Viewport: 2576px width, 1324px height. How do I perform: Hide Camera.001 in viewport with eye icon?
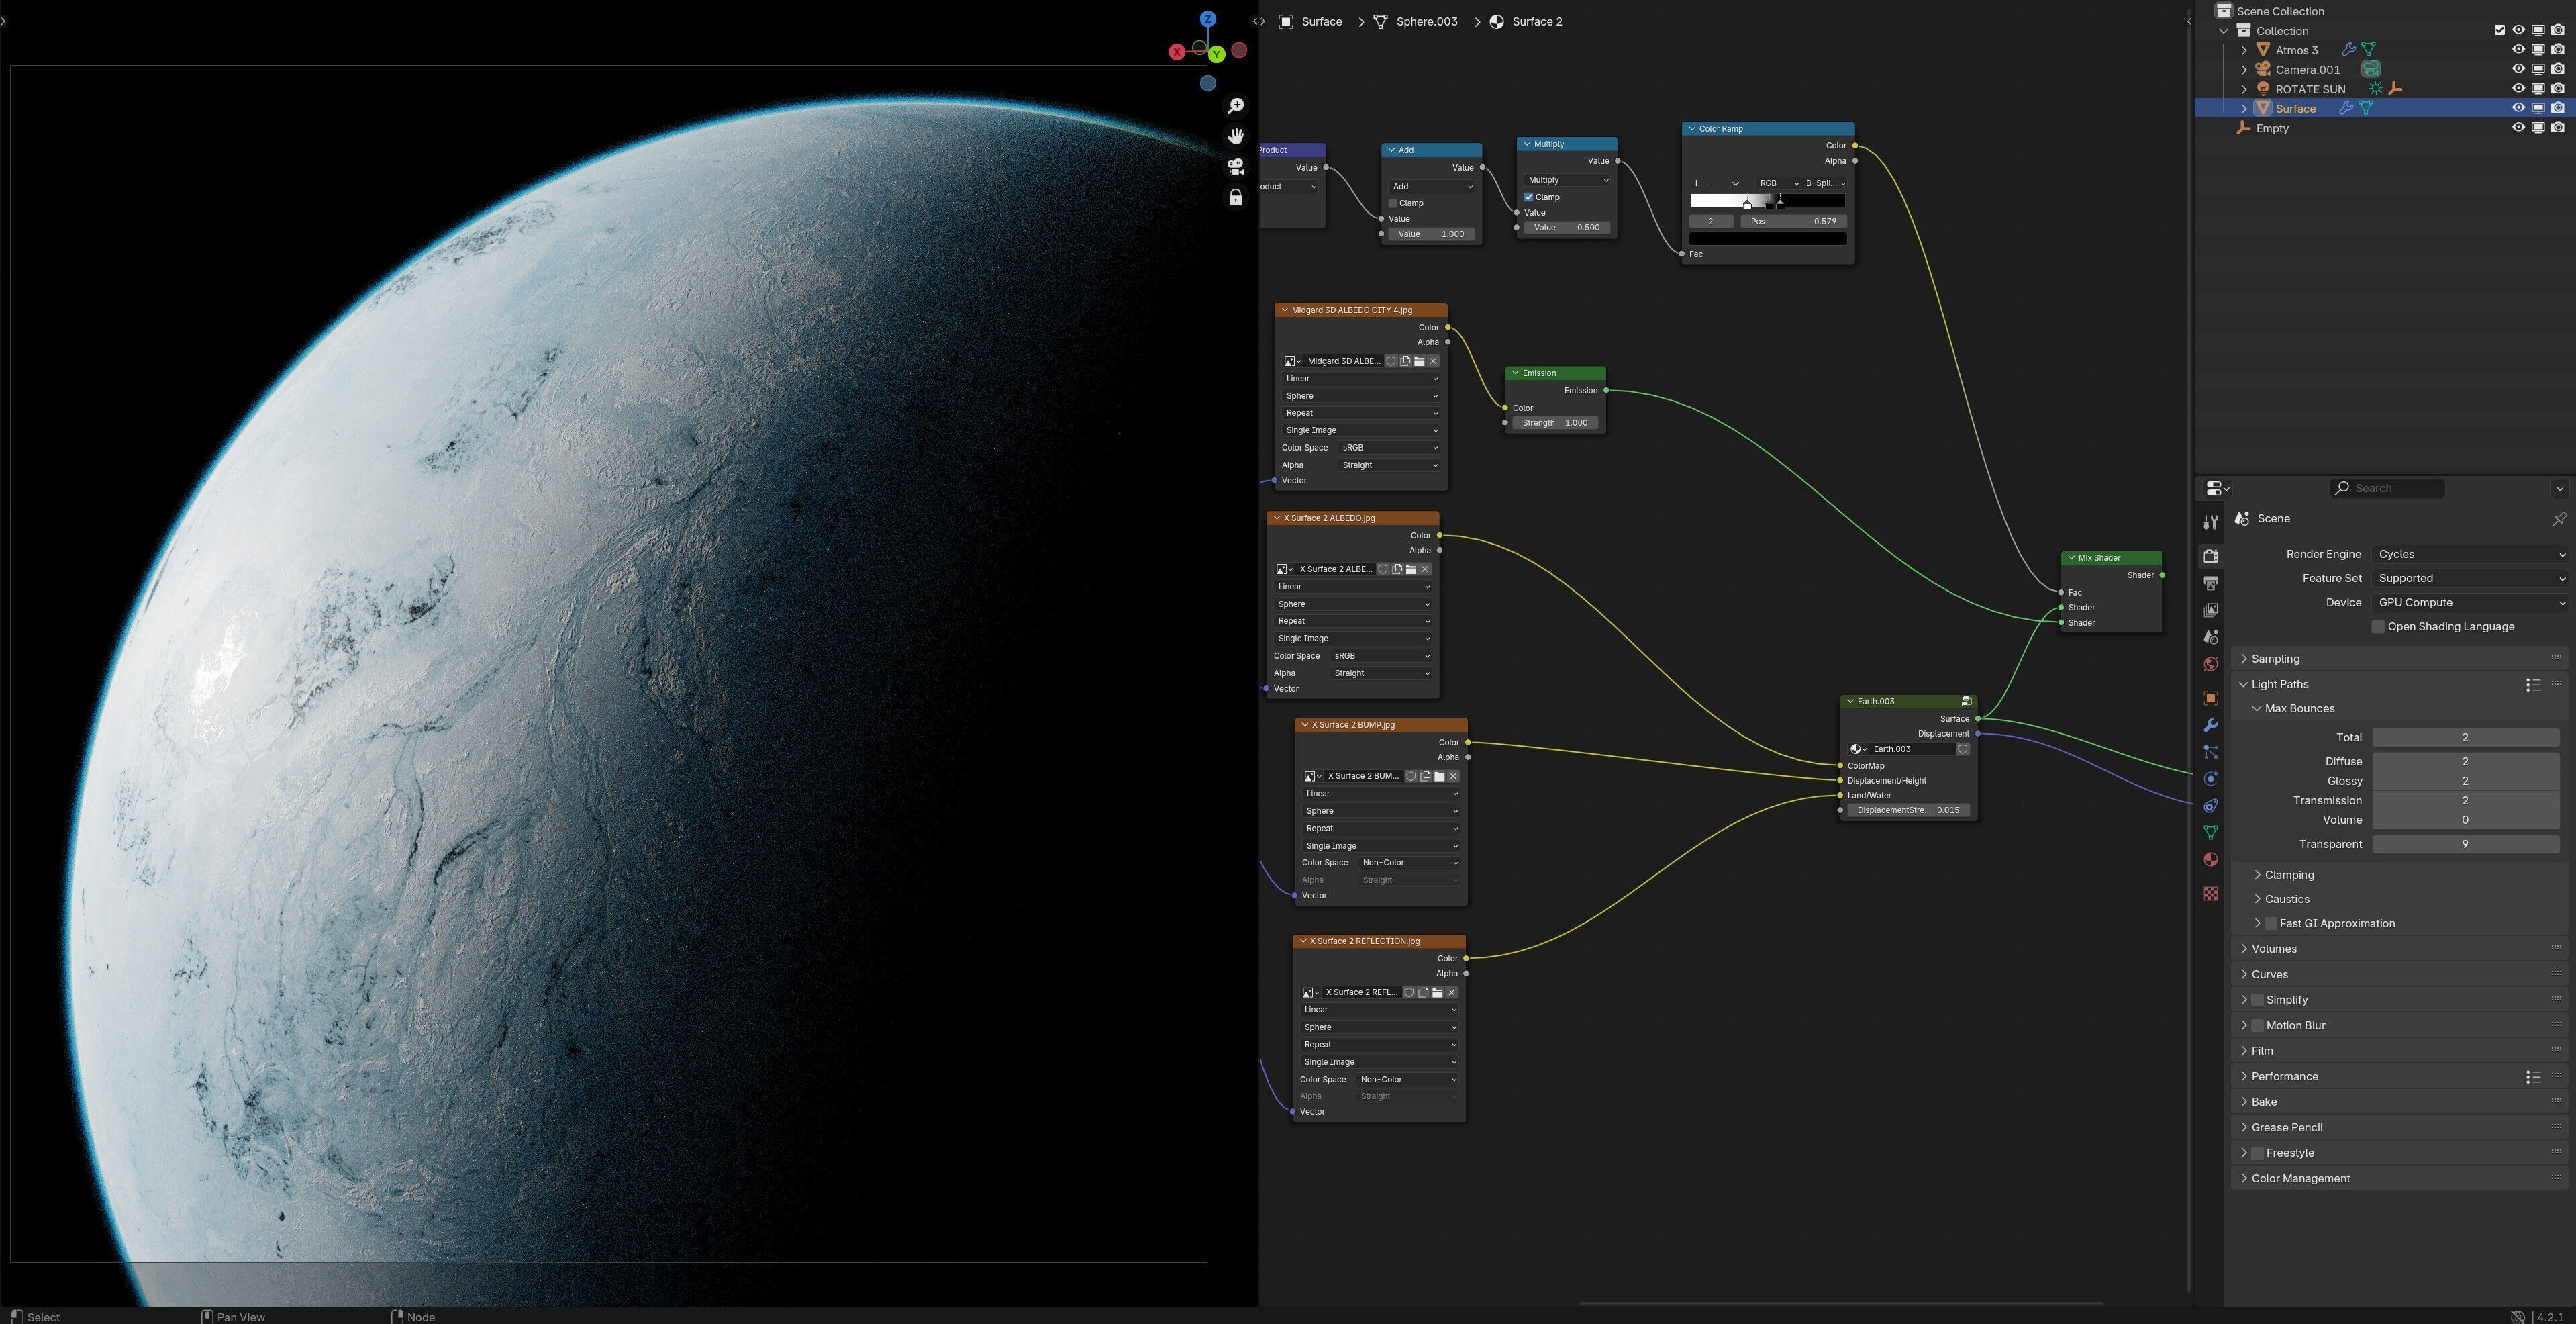click(x=2519, y=69)
